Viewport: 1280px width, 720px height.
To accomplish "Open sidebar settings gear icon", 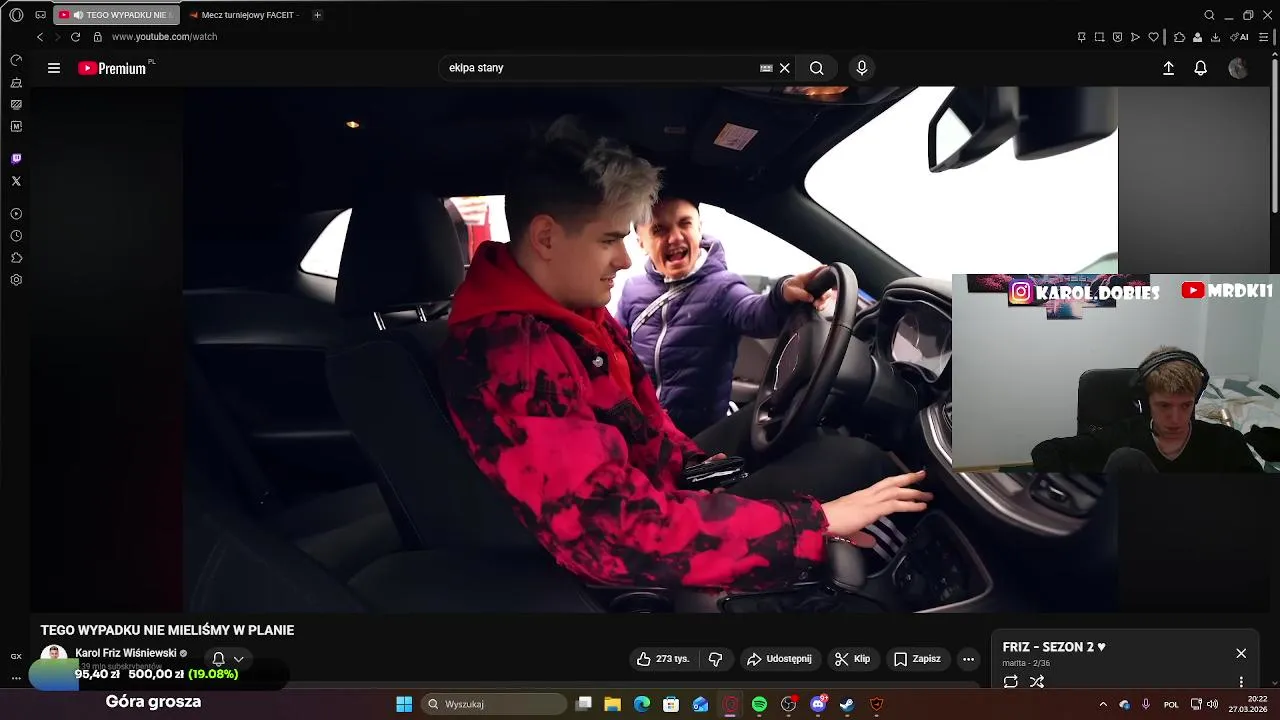I will tap(16, 280).
